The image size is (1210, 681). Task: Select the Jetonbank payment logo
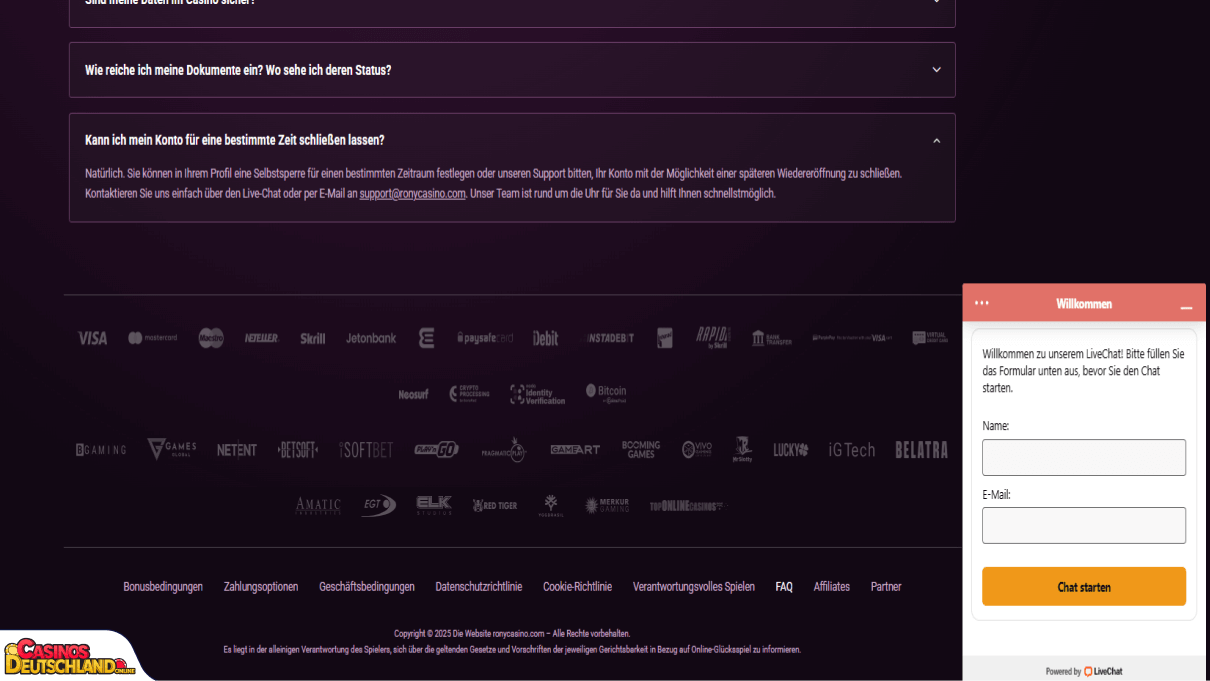(x=371, y=338)
